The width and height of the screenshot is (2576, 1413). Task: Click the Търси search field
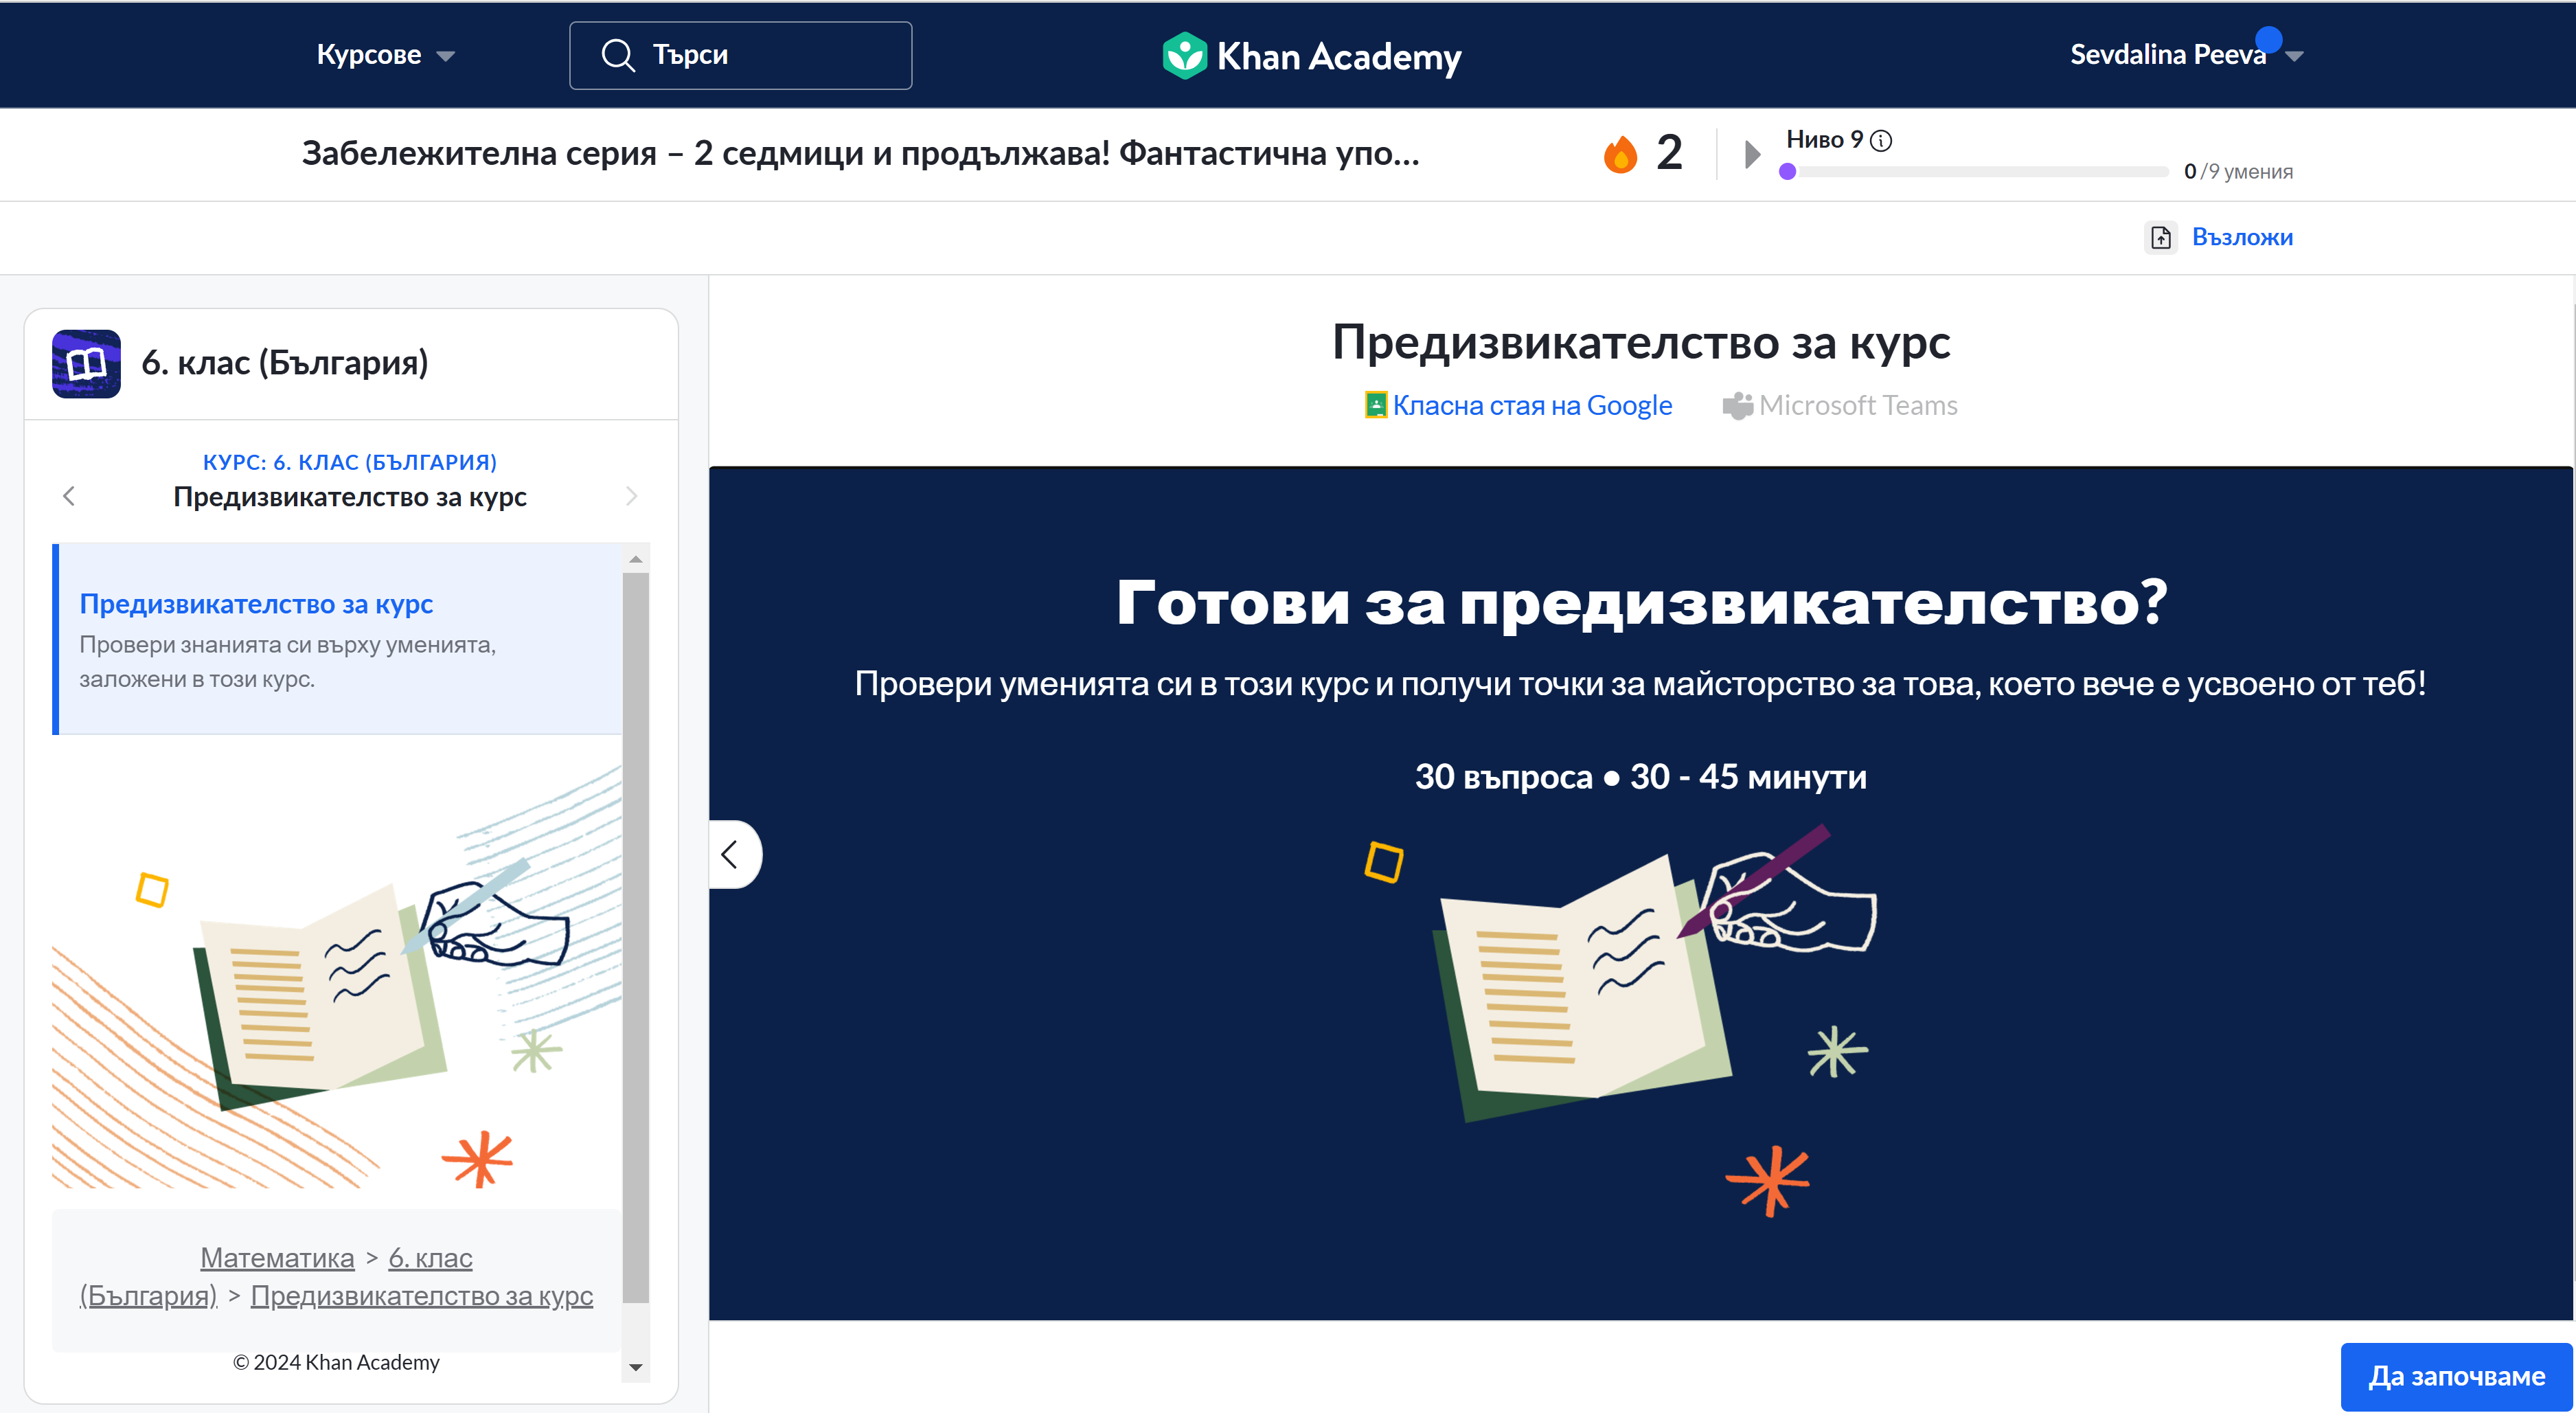740,55
